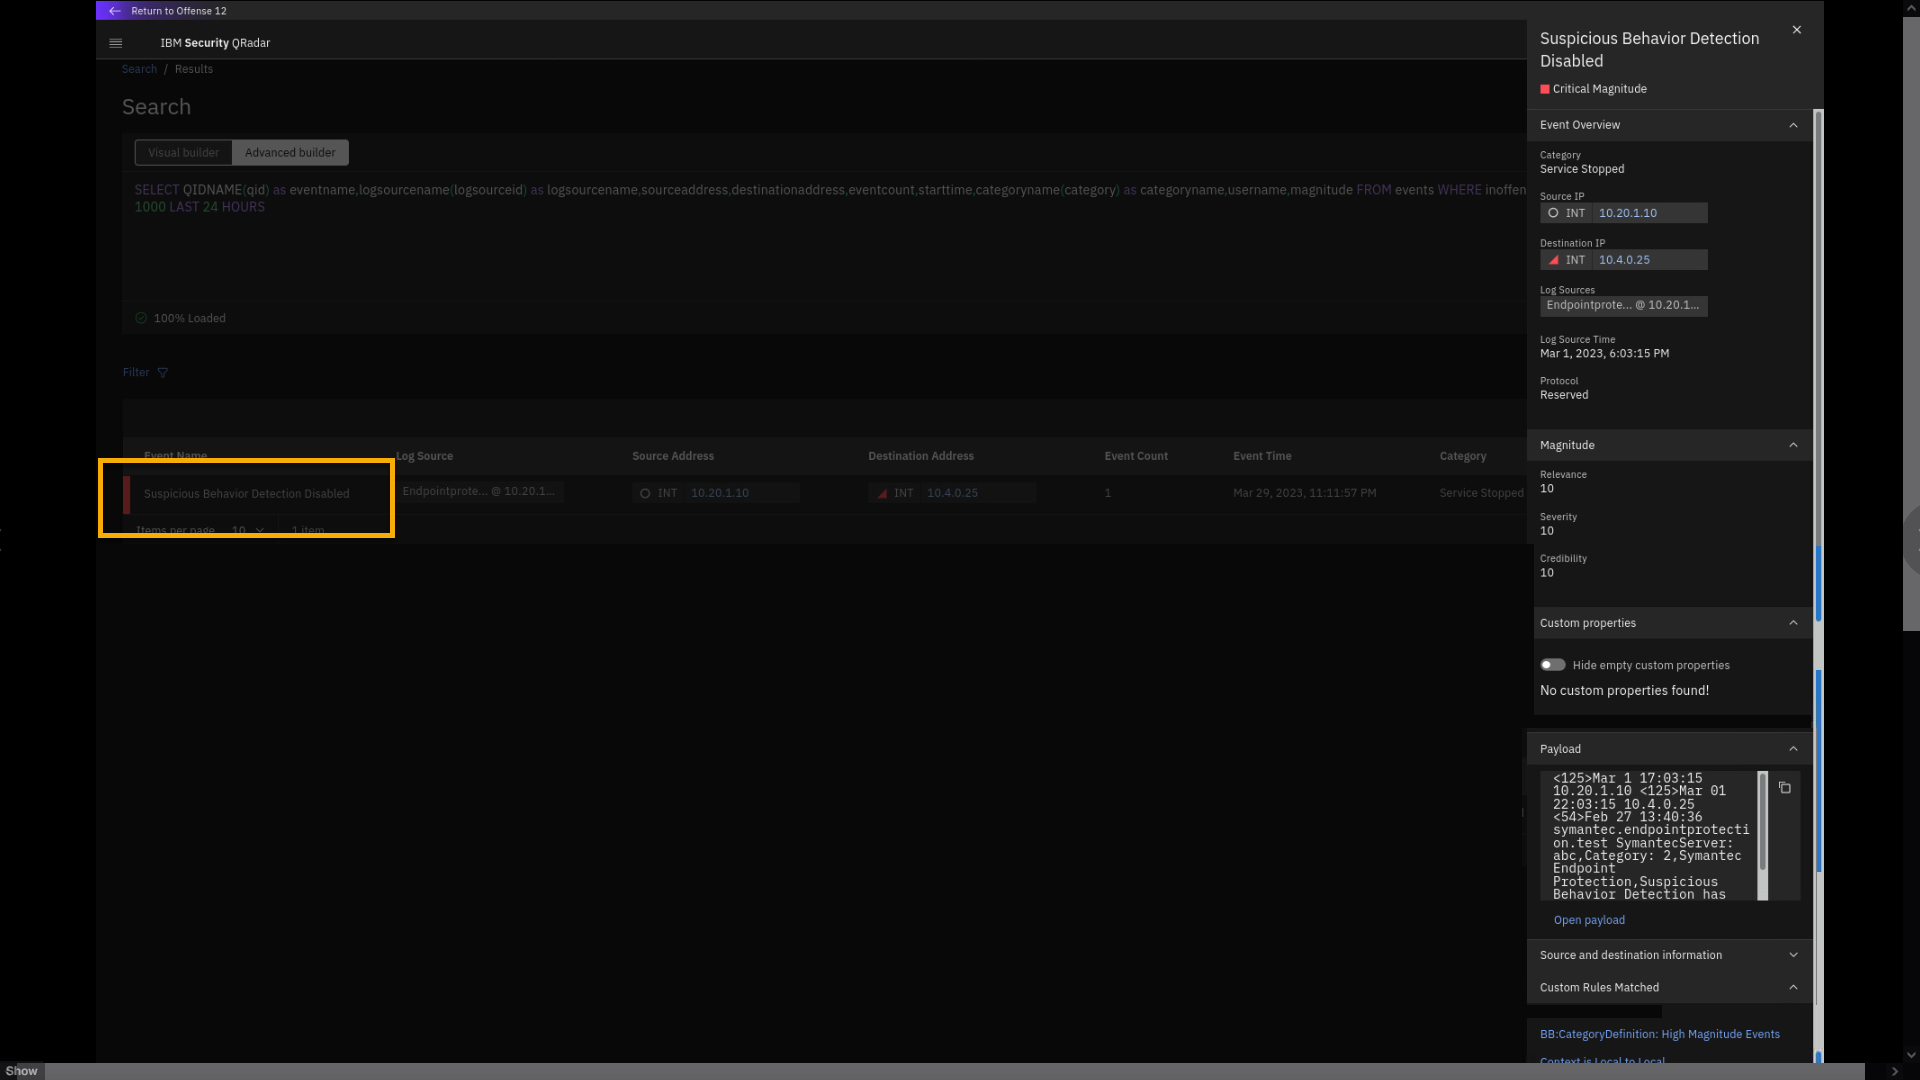Toggle Hide empty custom properties
This screenshot has width=1920, height=1080.
[1553, 665]
